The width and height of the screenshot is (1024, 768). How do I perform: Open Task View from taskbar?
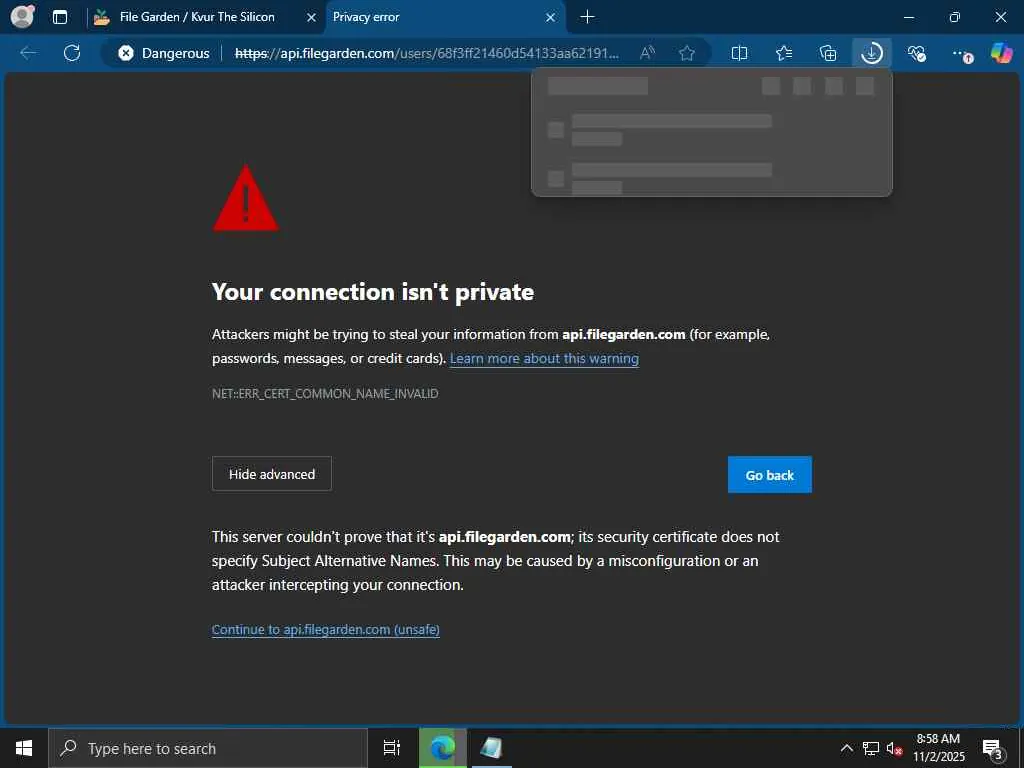[391, 748]
